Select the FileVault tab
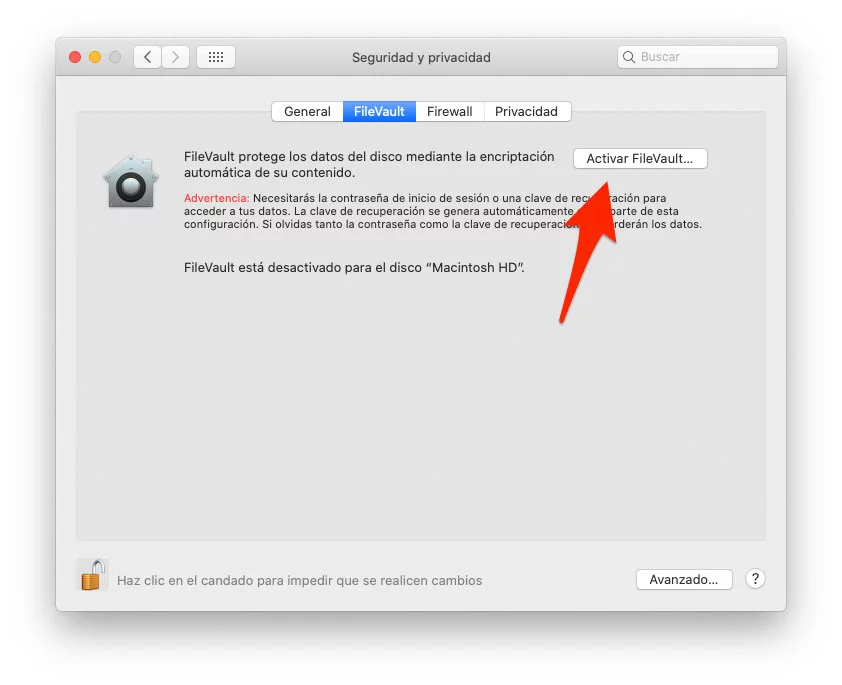The image size is (842, 685). [379, 111]
